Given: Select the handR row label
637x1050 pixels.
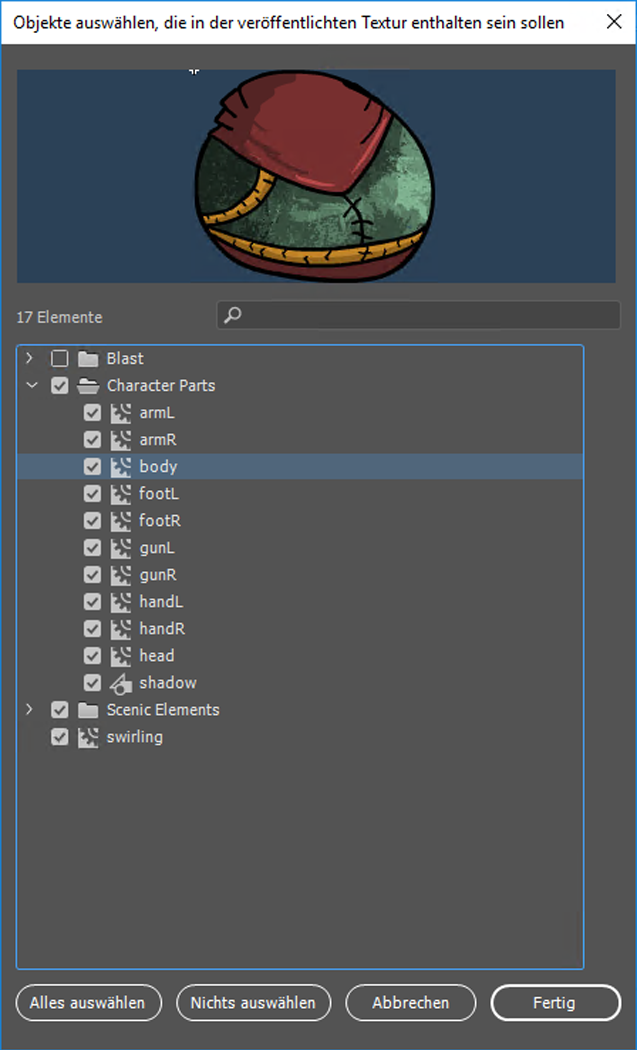Looking at the screenshot, I should tap(162, 629).
